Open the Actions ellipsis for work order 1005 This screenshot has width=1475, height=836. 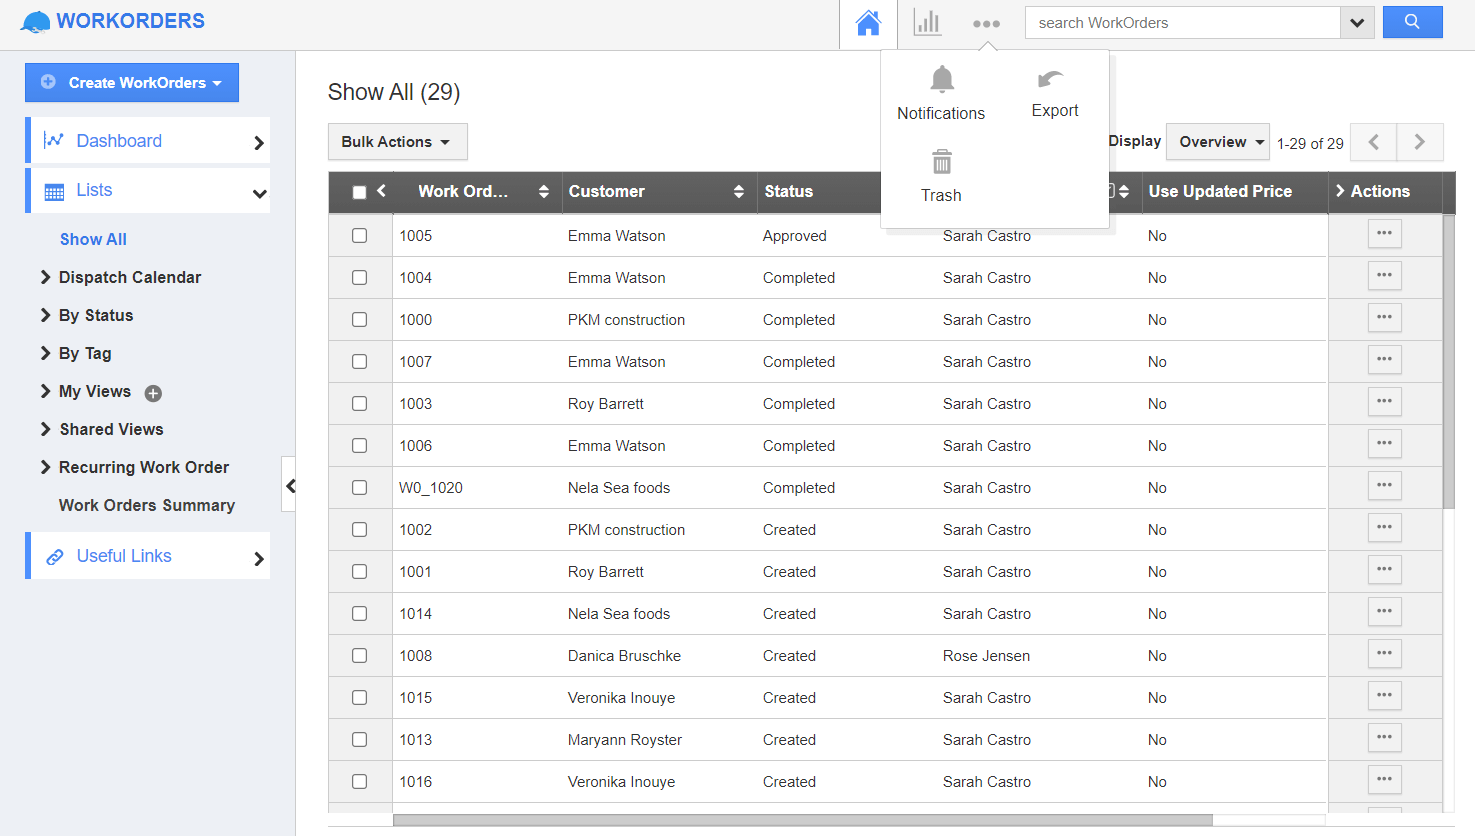tap(1384, 233)
